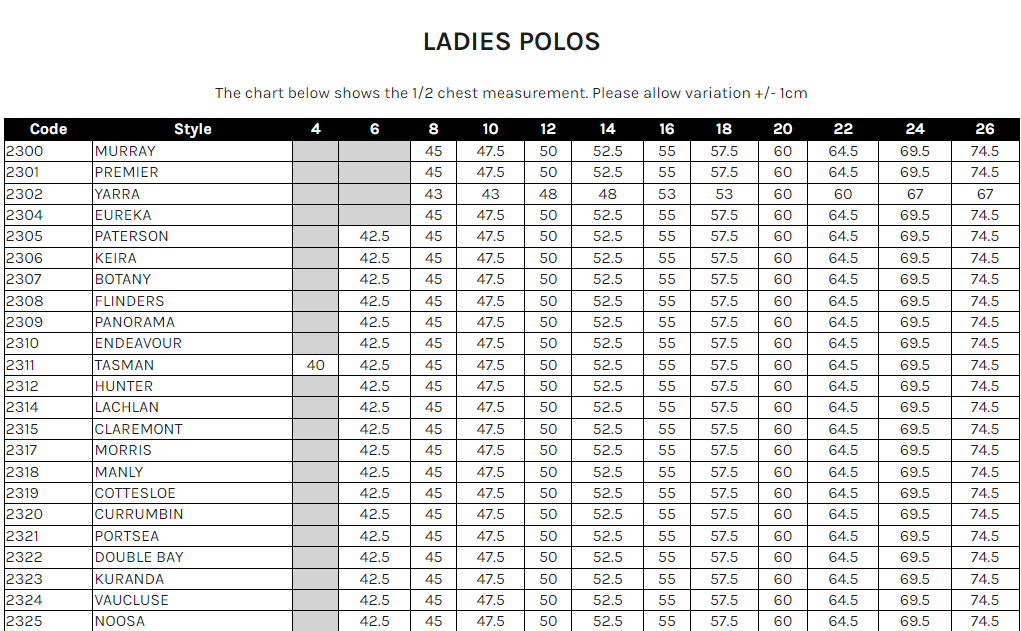This screenshot has height=631, width=1021.
Task: Click the grey size 4 cell for MURRAY
Action: coord(316,151)
